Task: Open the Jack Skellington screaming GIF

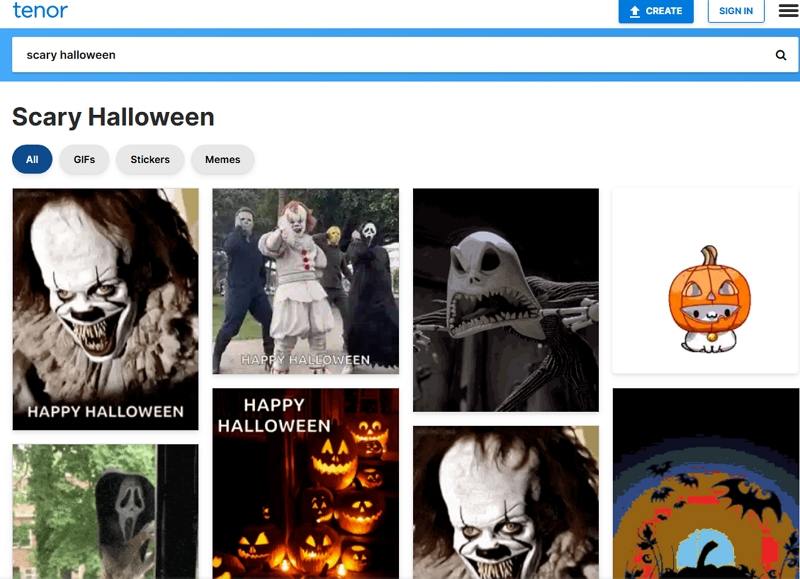Action: (x=505, y=299)
